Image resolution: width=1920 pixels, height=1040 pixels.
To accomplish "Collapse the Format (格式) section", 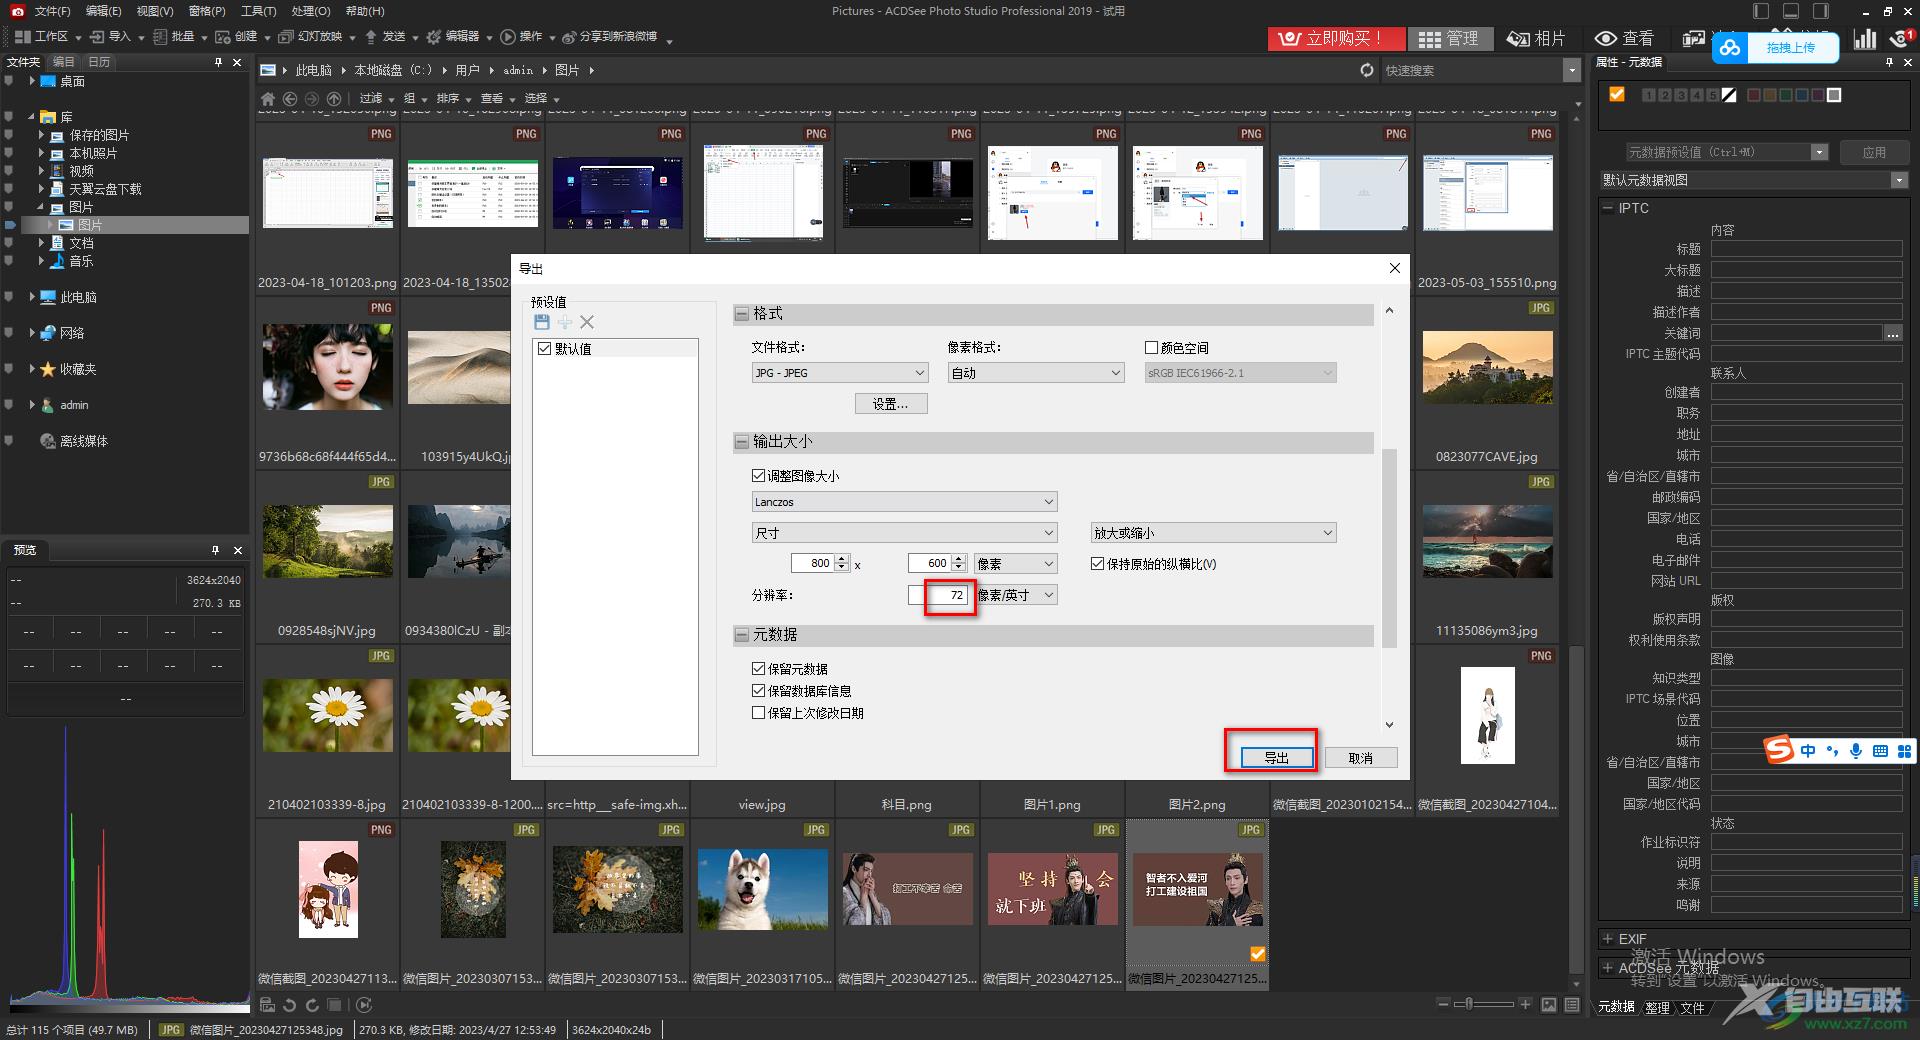I will (x=742, y=314).
